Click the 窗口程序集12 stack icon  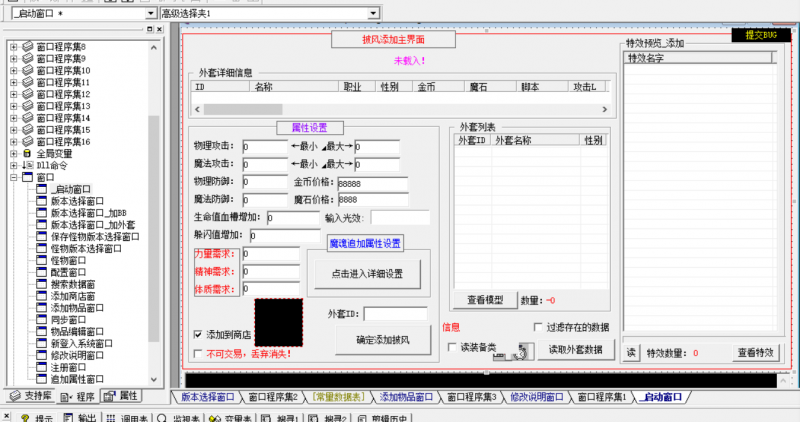pyautogui.click(x=28, y=94)
